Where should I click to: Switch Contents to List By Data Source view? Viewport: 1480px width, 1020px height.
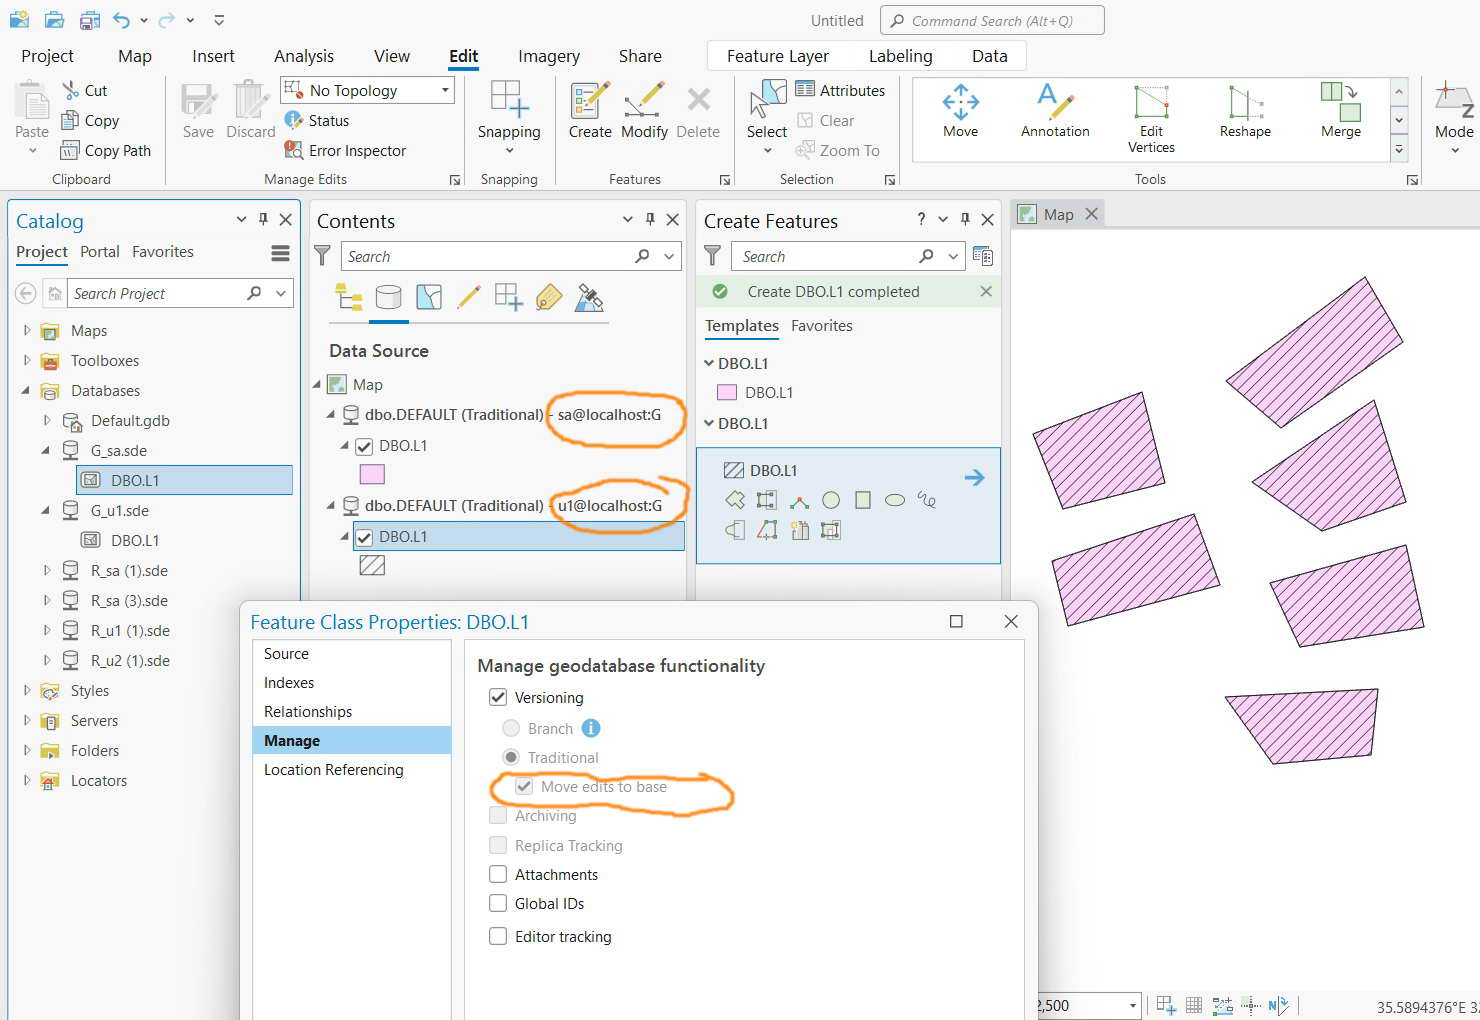[x=389, y=297]
